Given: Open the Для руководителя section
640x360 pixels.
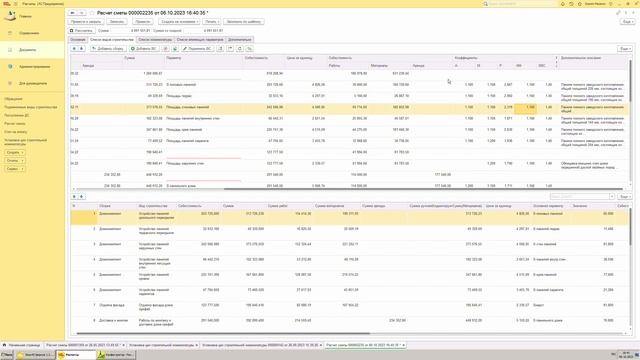Looking at the screenshot, I should point(33,83).
